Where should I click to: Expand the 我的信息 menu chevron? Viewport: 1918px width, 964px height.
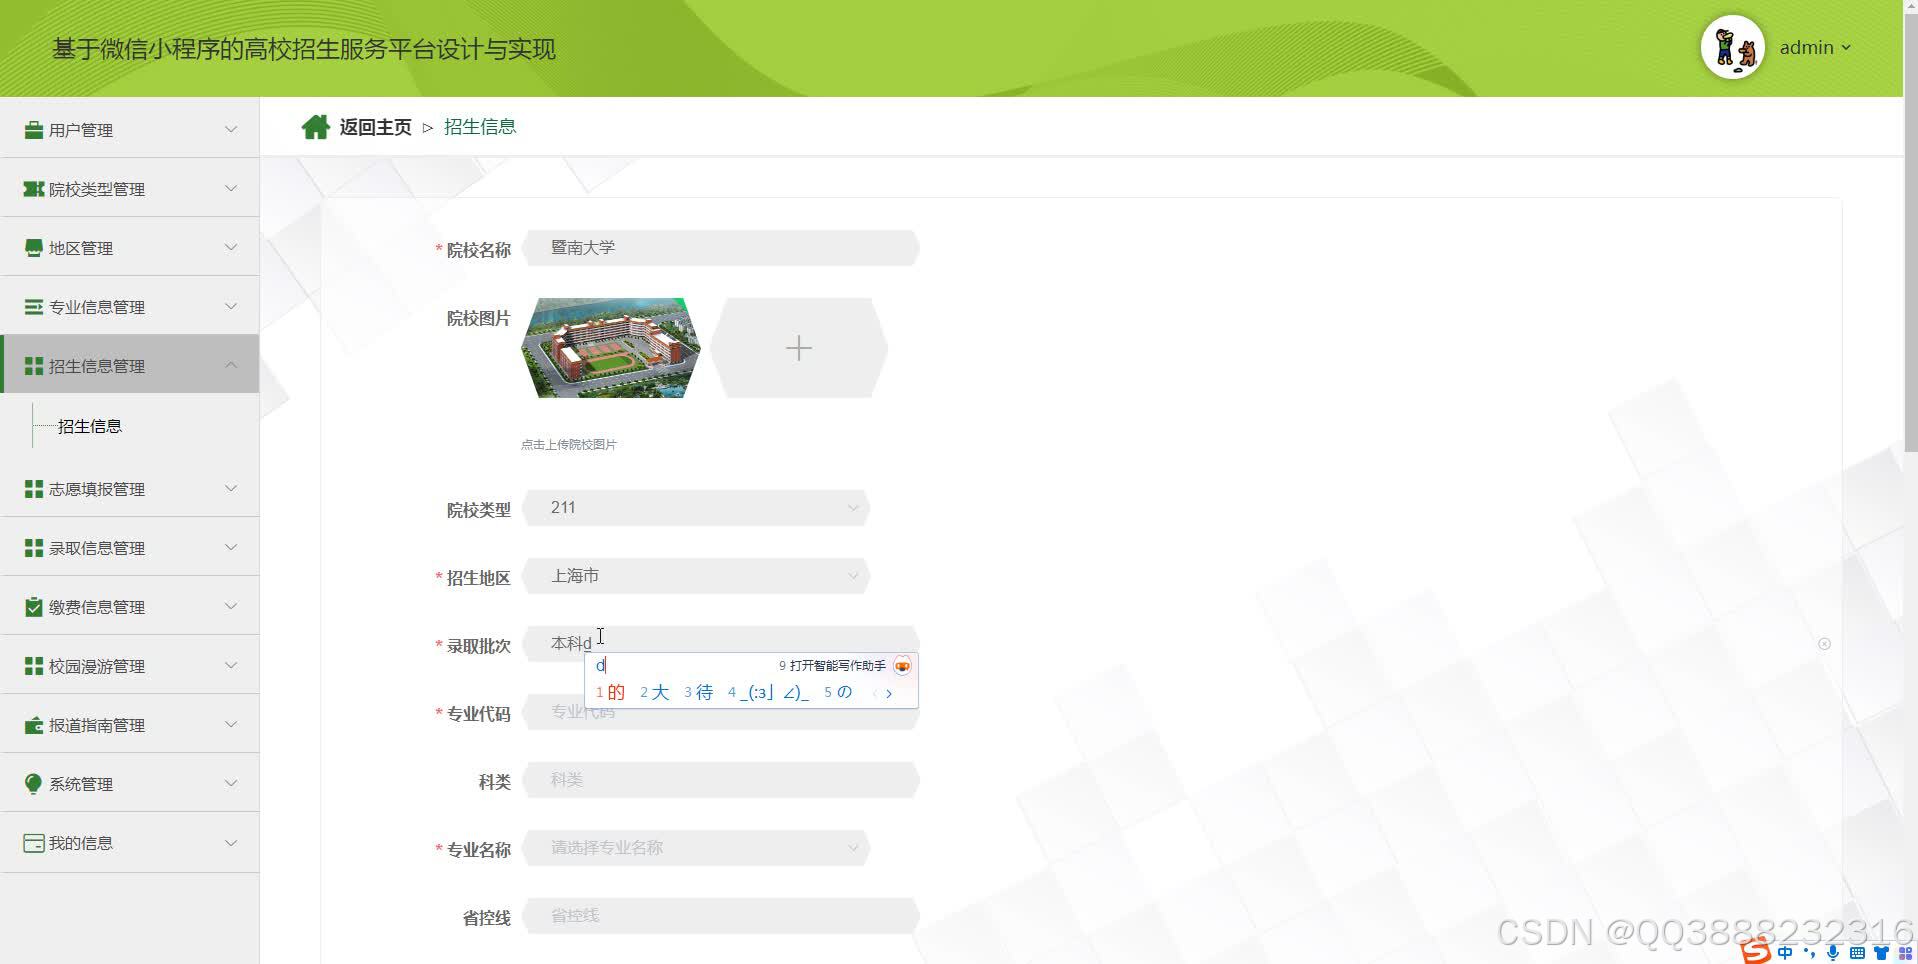231,842
